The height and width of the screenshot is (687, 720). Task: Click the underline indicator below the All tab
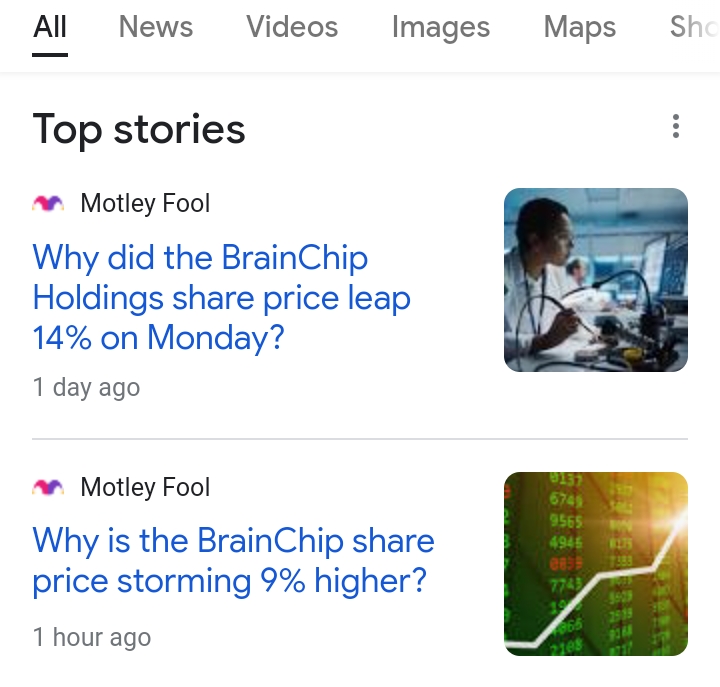[x=50, y=54]
